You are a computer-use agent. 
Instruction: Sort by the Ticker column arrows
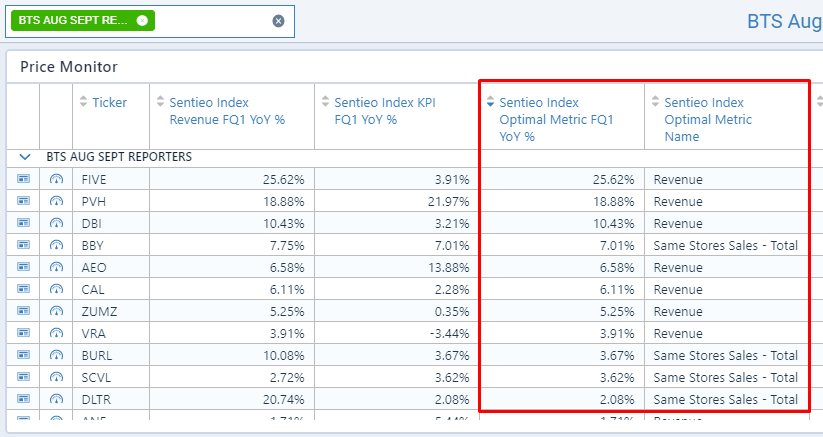point(83,101)
